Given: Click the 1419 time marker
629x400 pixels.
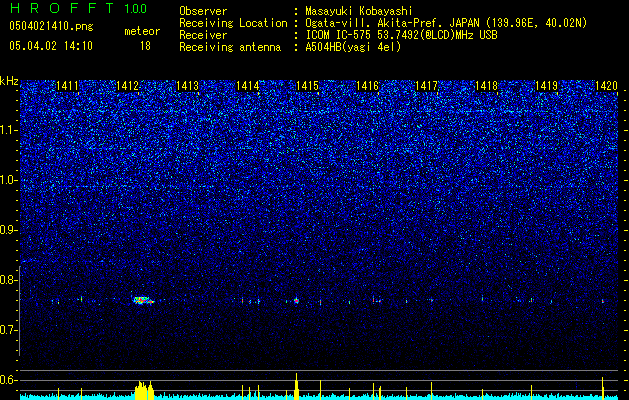Looking at the screenshot, I should coord(547,86).
